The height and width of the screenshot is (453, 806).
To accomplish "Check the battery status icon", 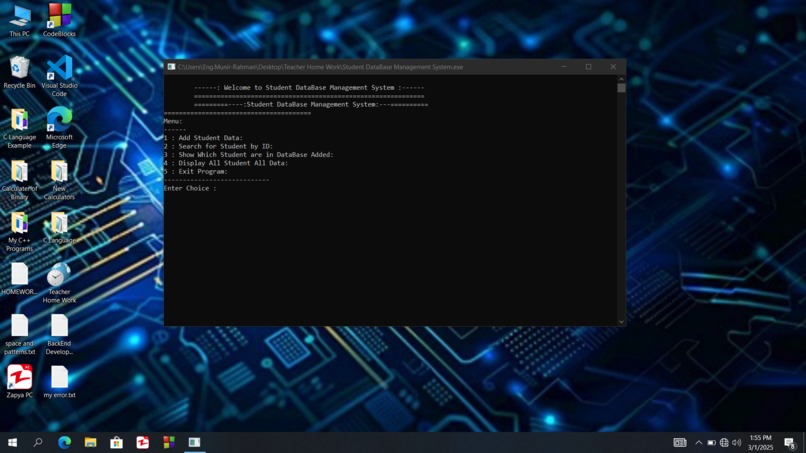I will (x=711, y=442).
